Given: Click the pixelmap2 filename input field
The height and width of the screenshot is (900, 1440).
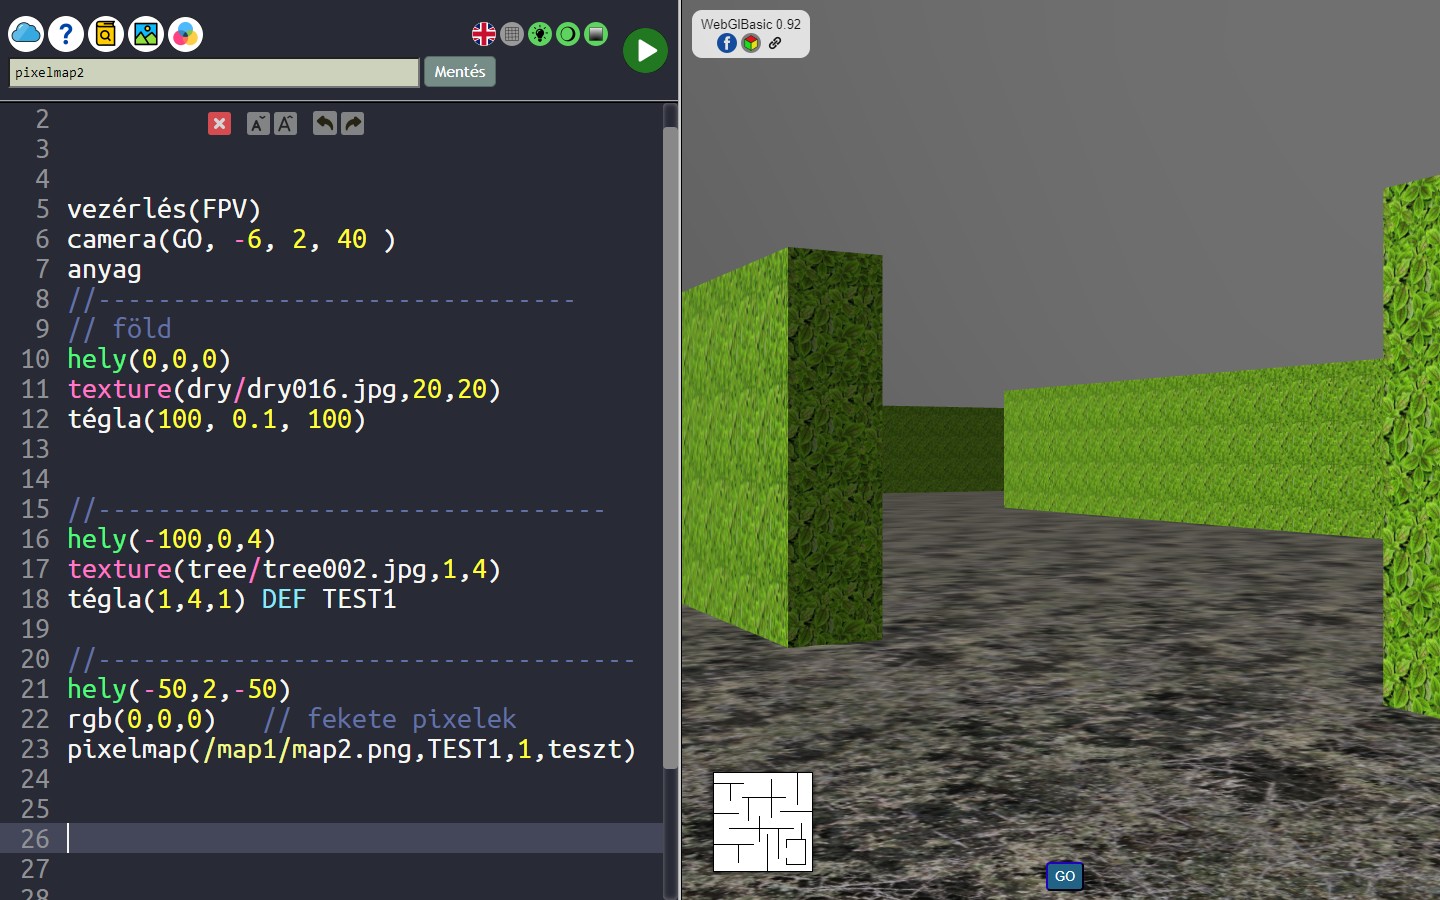Looking at the screenshot, I should point(214,73).
